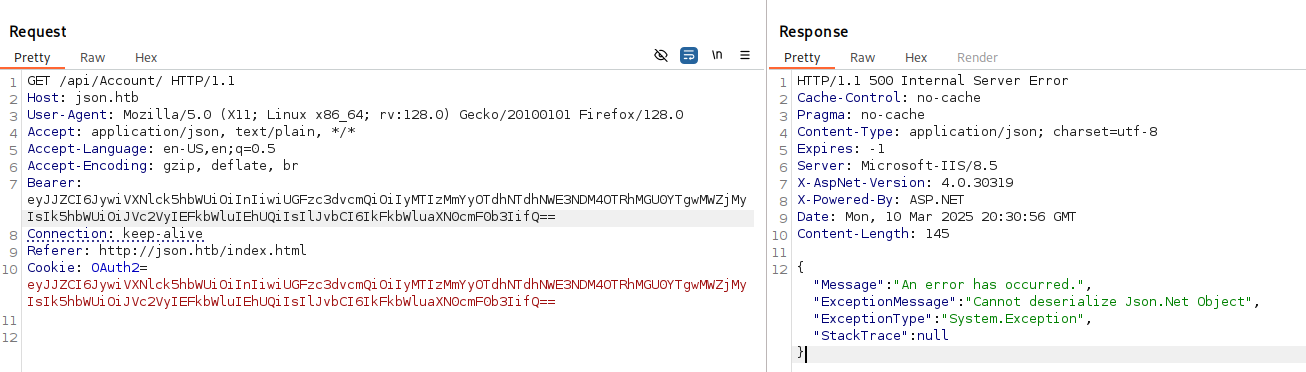Click the Content-Length: 145 header
The height and width of the screenshot is (372, 1306).
(873, 234)
